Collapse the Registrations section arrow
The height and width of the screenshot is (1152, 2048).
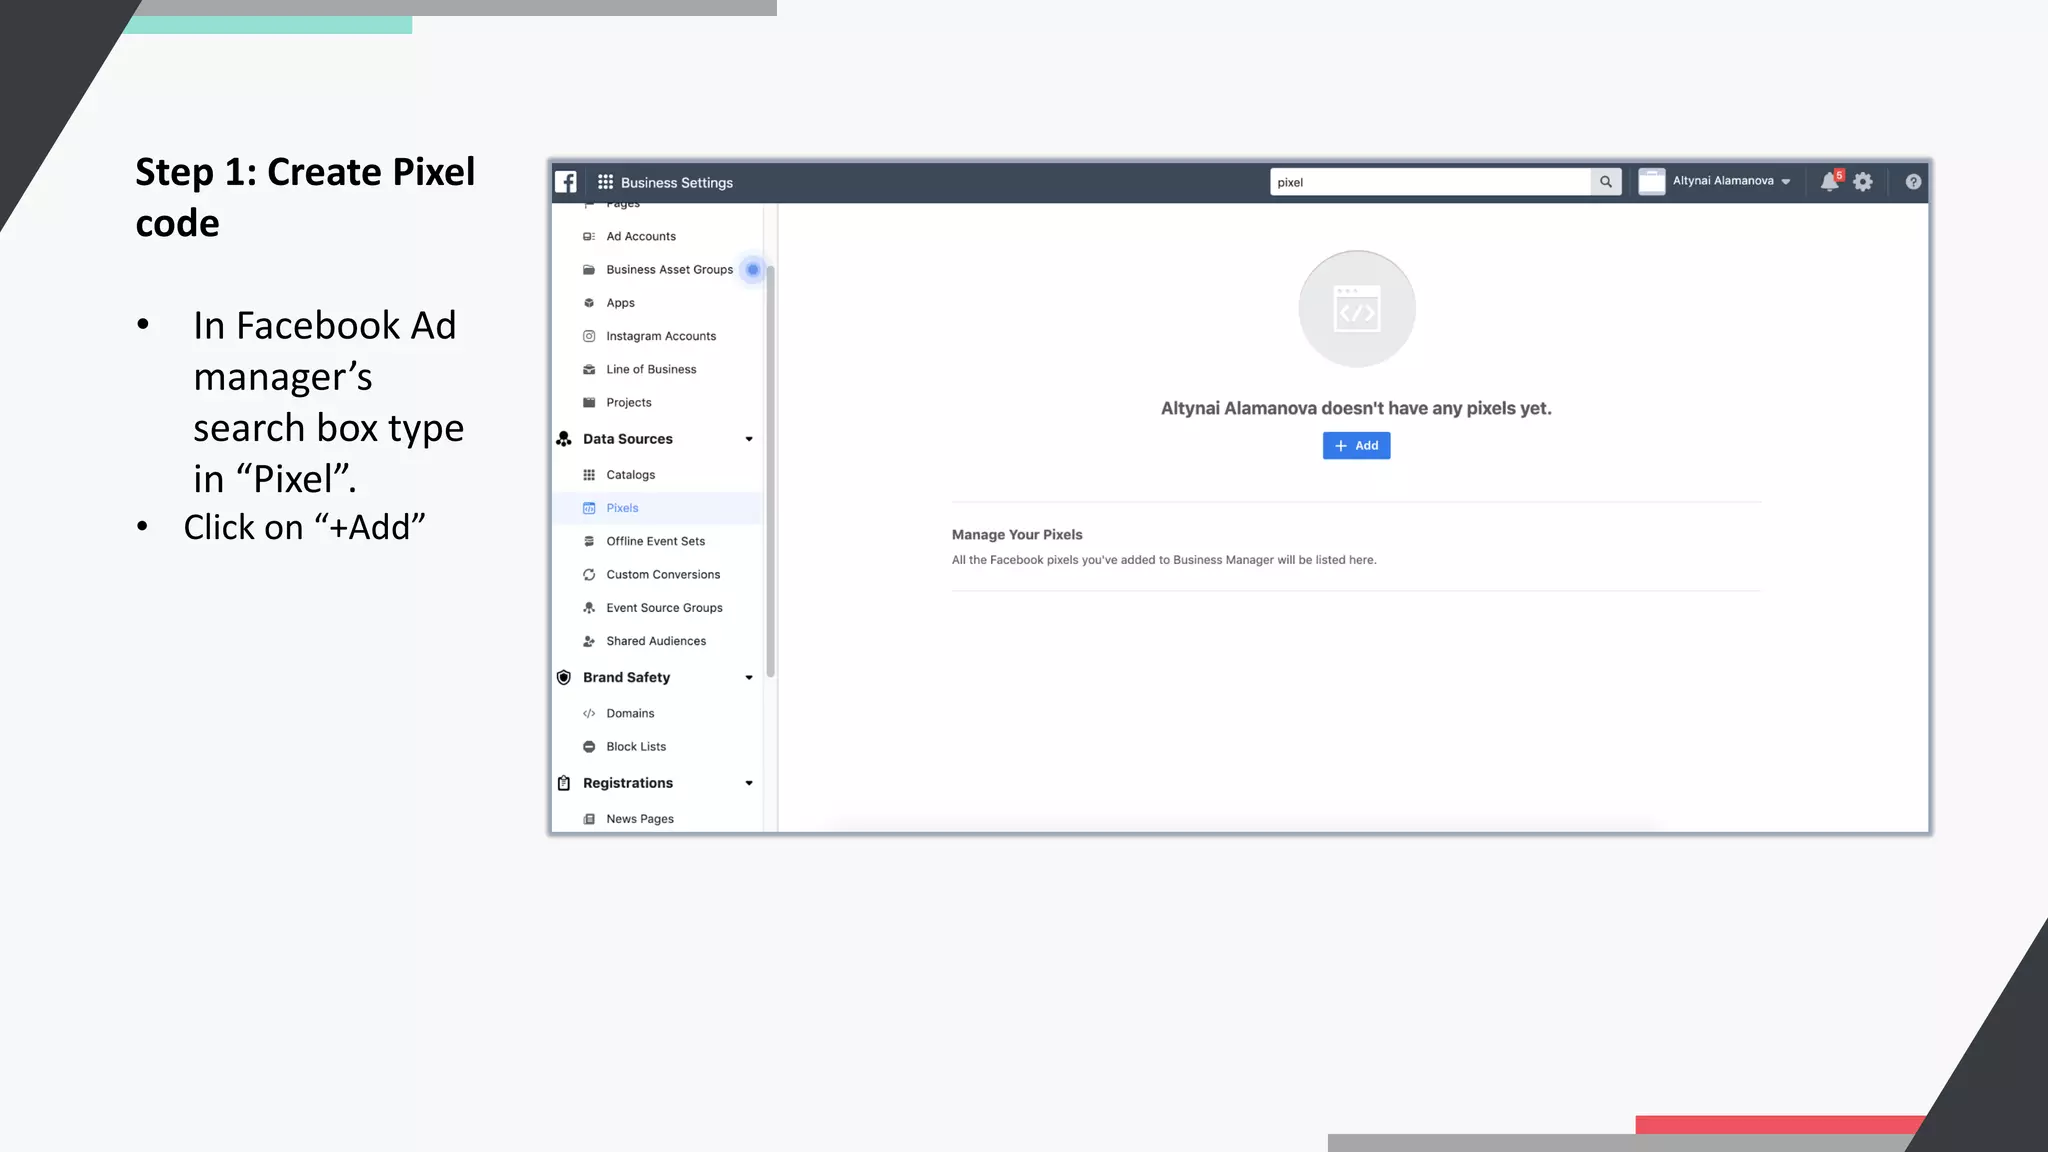[749, 783]
